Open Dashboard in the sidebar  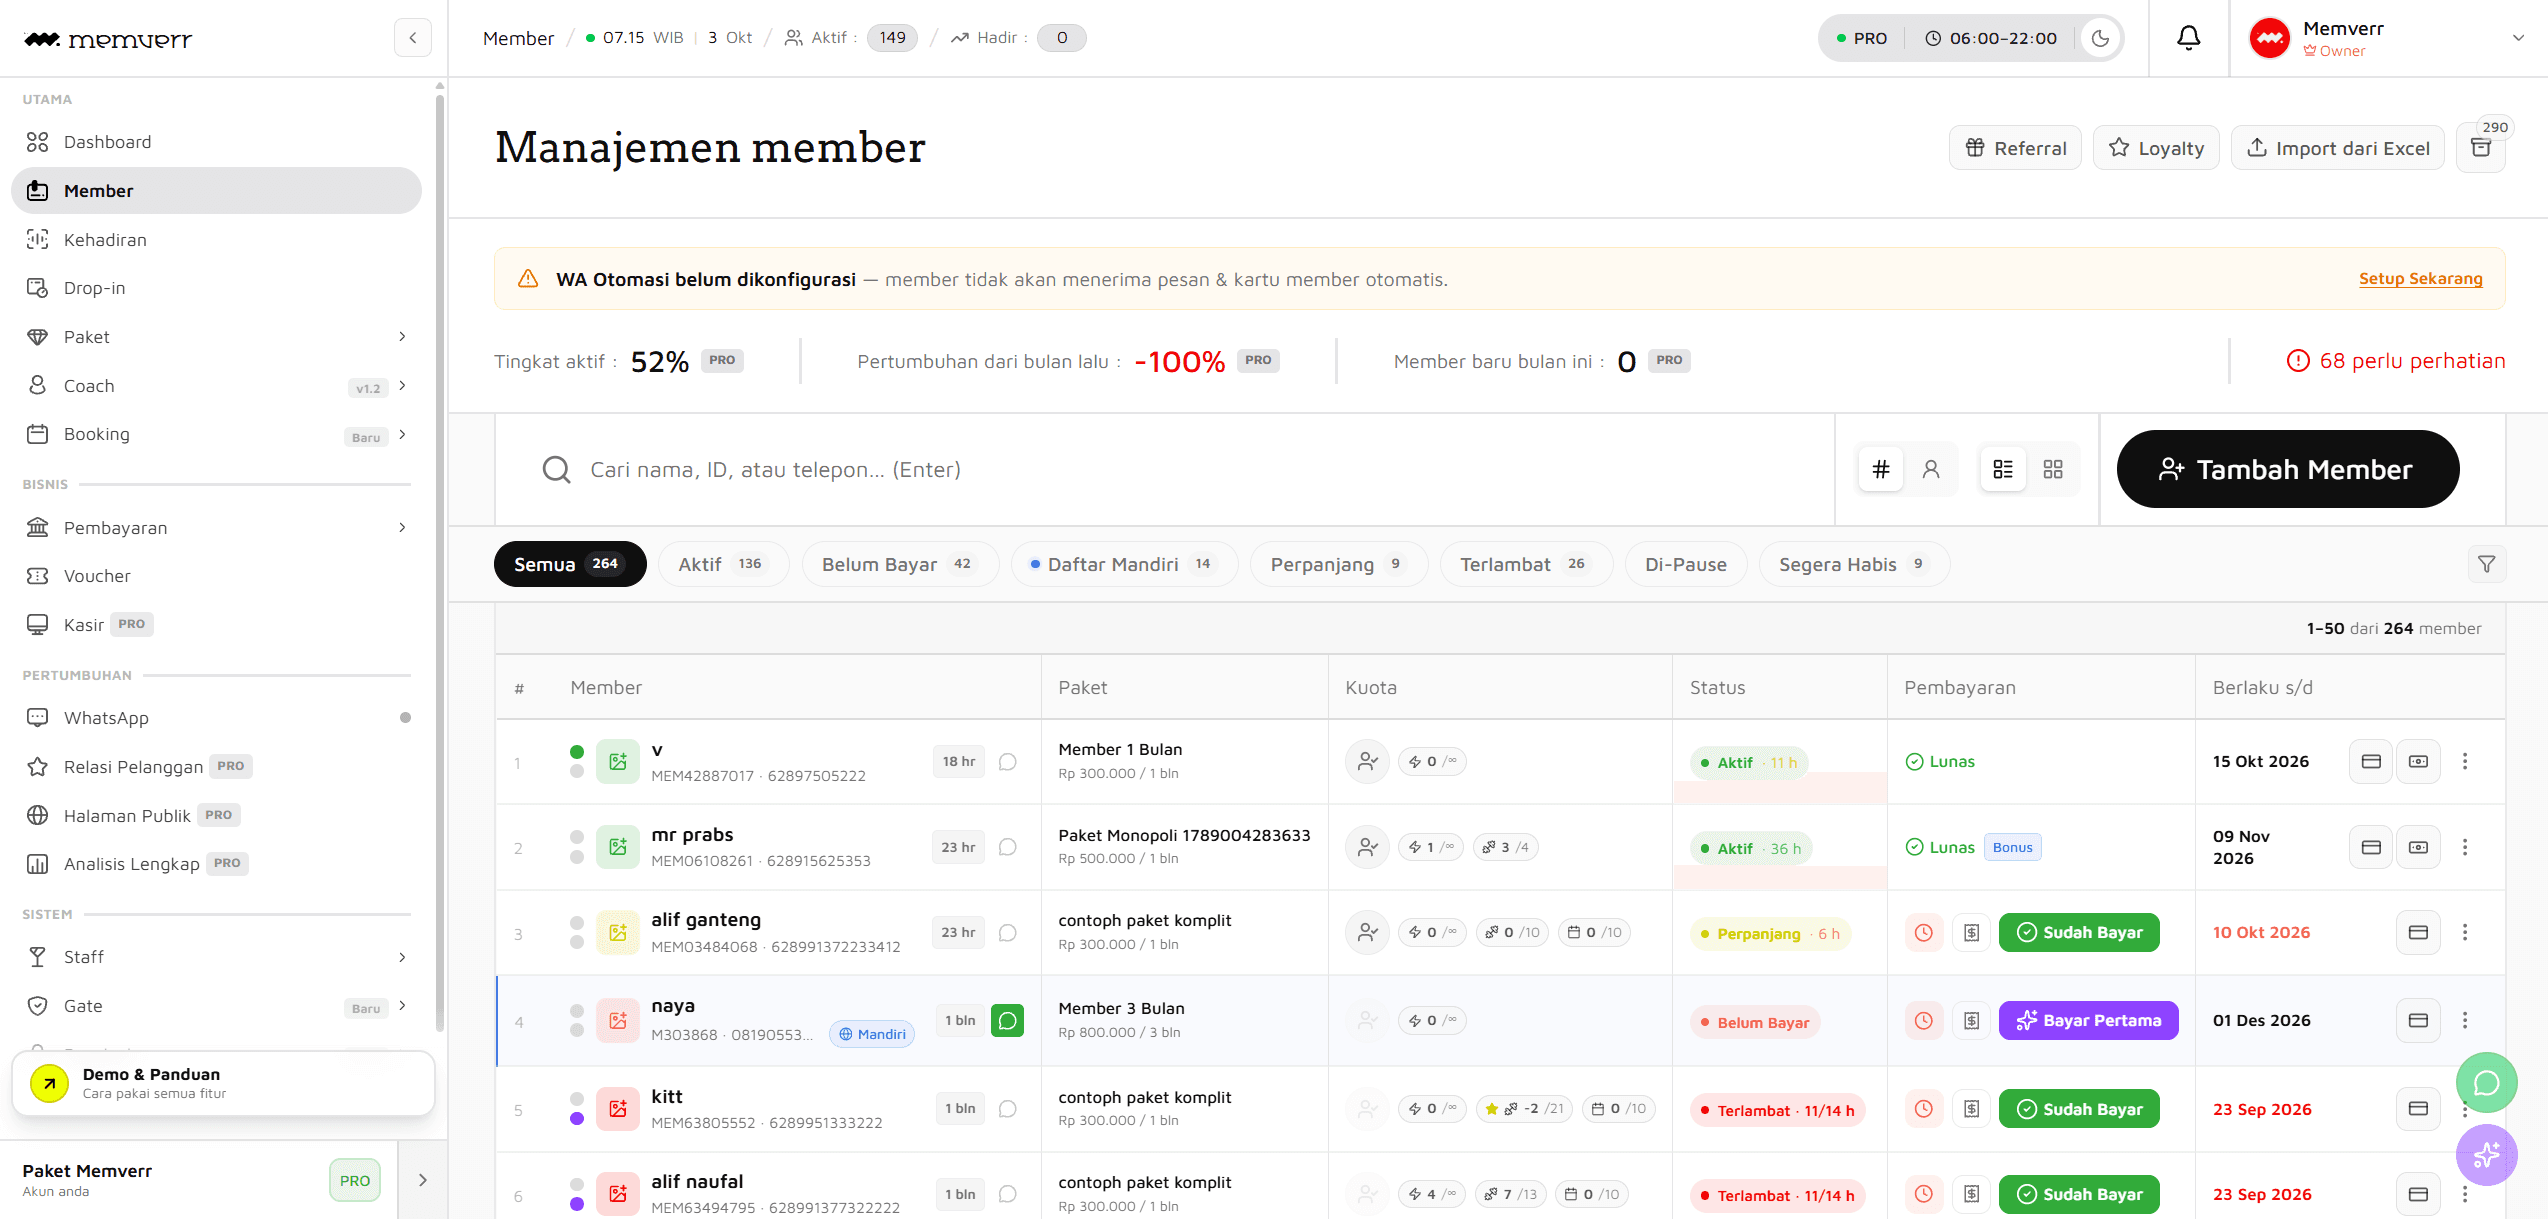click(x=216, y=142)
